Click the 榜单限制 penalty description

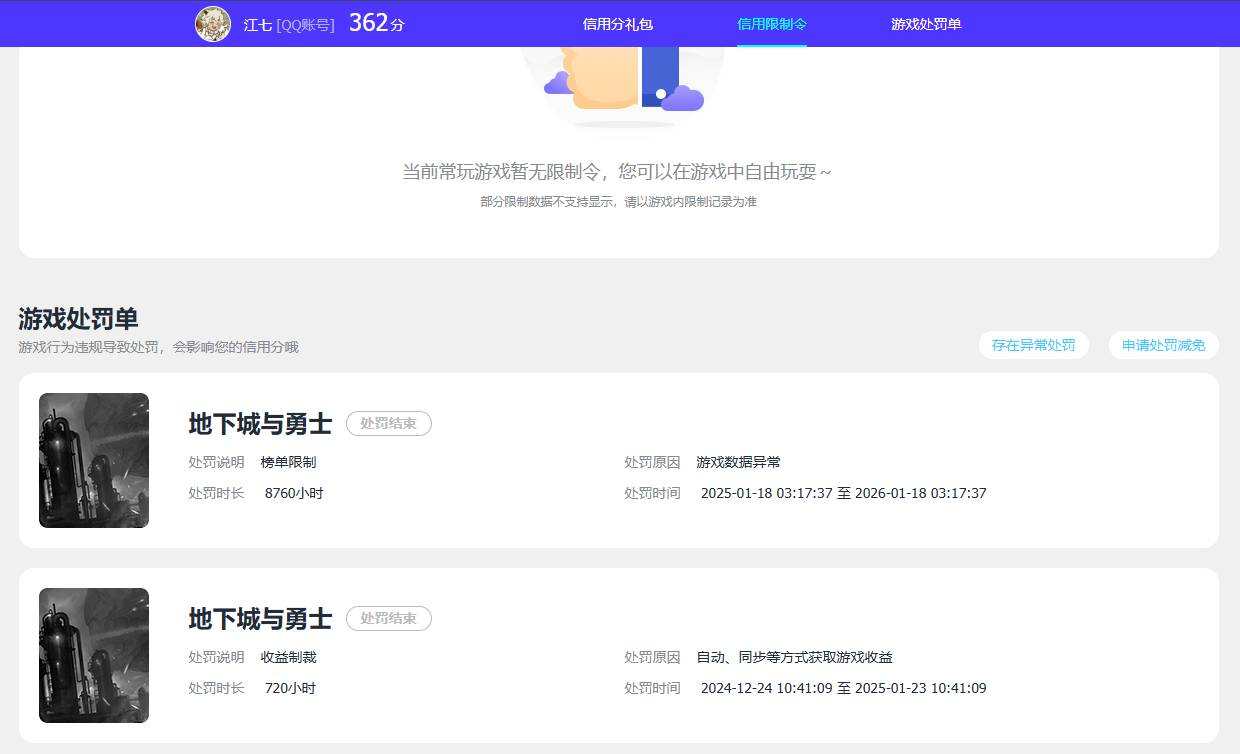click(x=288, y=462)
